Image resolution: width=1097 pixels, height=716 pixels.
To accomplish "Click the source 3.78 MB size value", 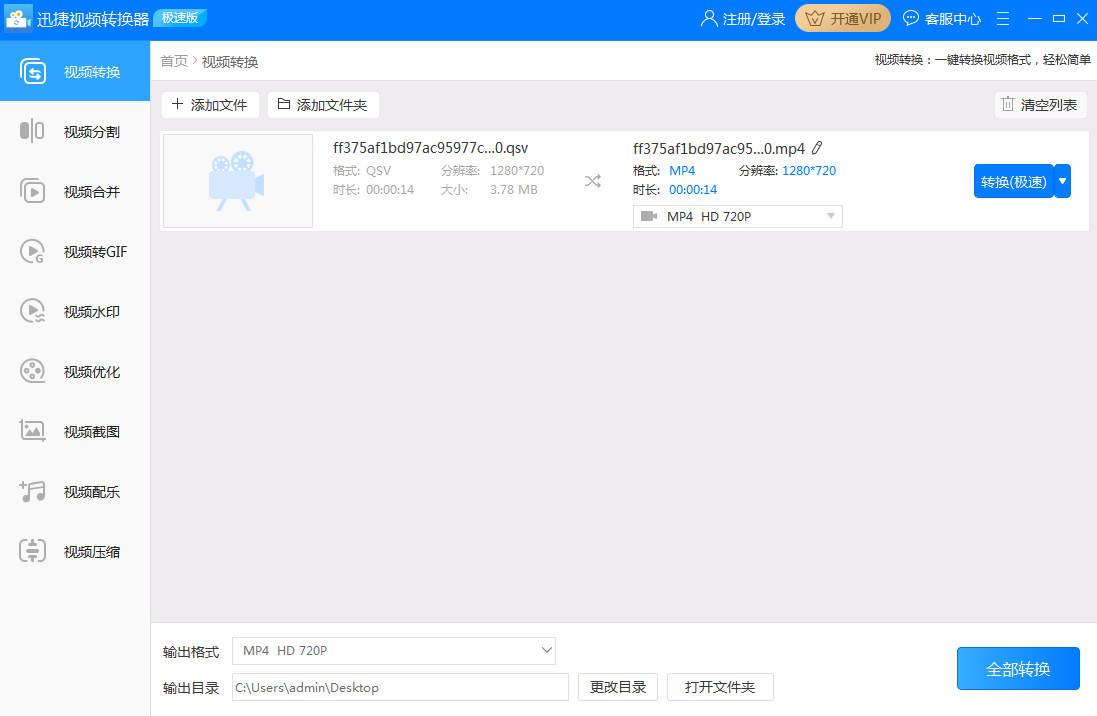I will (x=514, y=190).
